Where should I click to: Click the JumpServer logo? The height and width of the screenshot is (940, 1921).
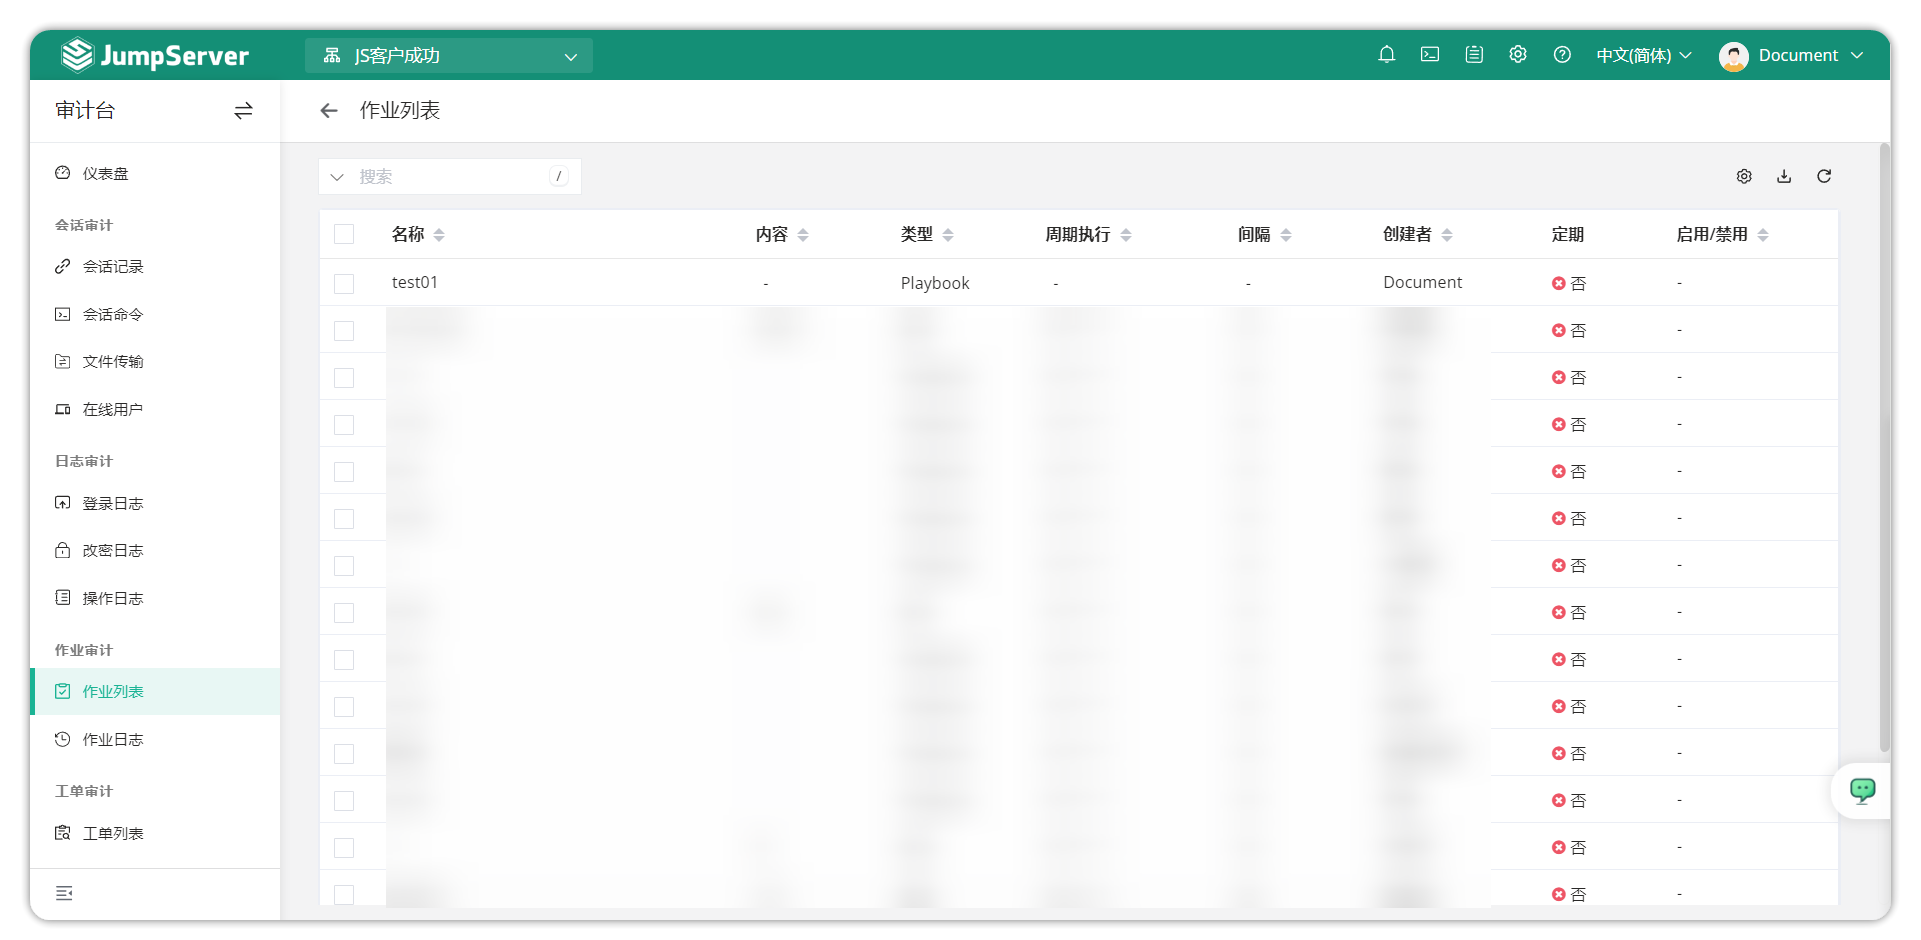155,55
